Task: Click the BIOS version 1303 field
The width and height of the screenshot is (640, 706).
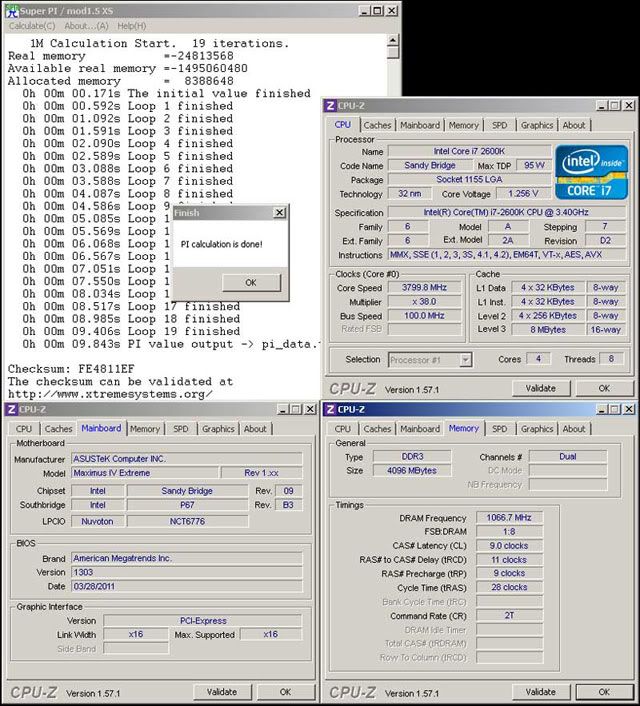Action: [x=187, y=572]
